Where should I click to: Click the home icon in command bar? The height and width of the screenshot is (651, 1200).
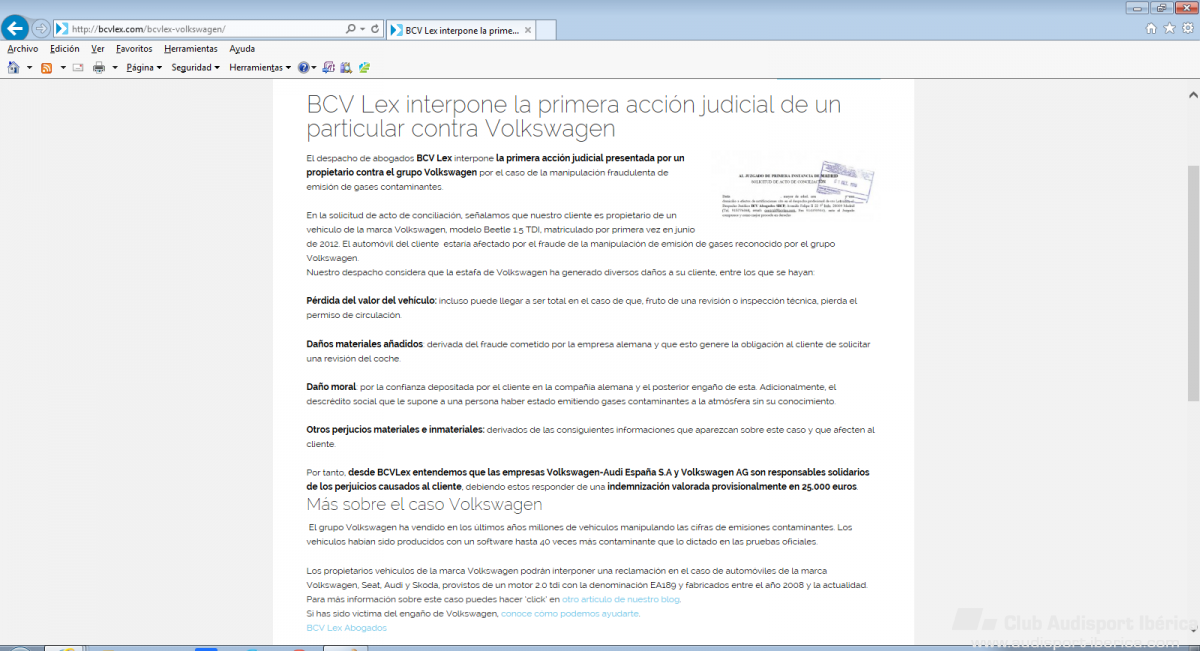13,68
